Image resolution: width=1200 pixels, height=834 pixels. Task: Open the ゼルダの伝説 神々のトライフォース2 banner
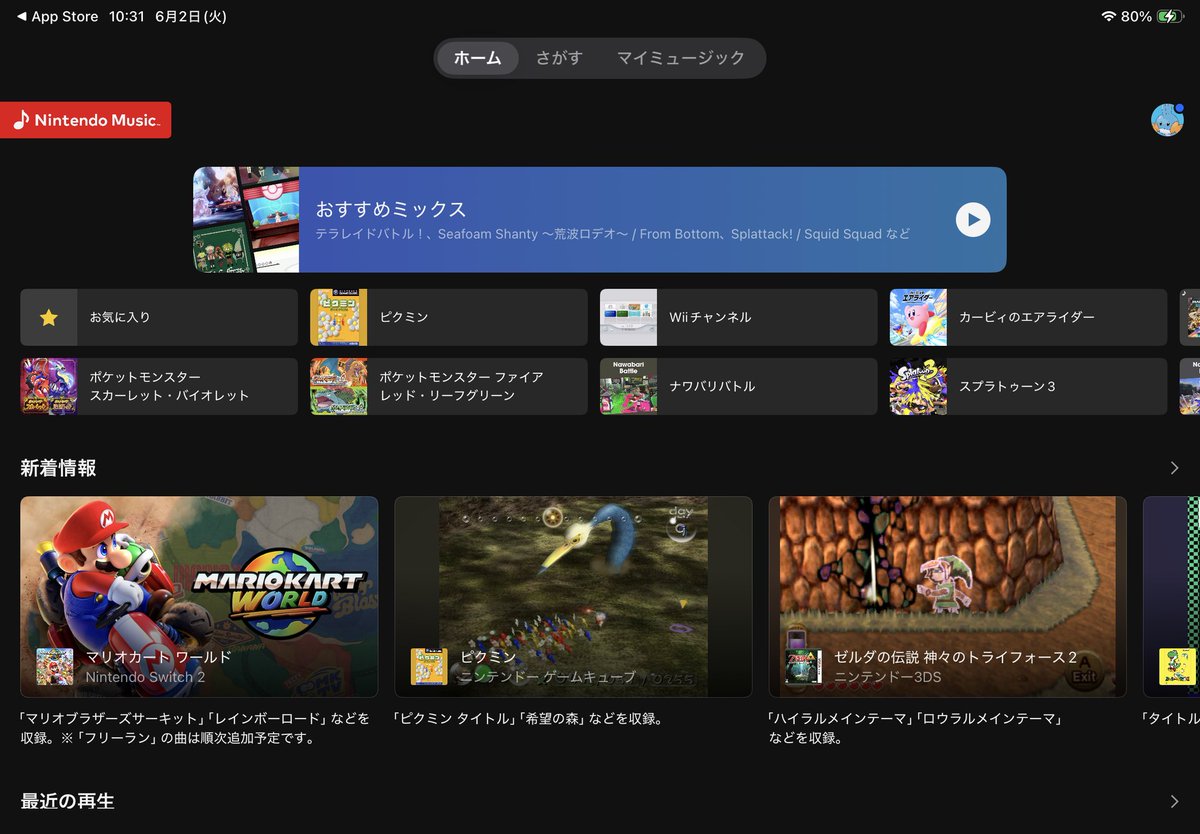coord(947,597)
